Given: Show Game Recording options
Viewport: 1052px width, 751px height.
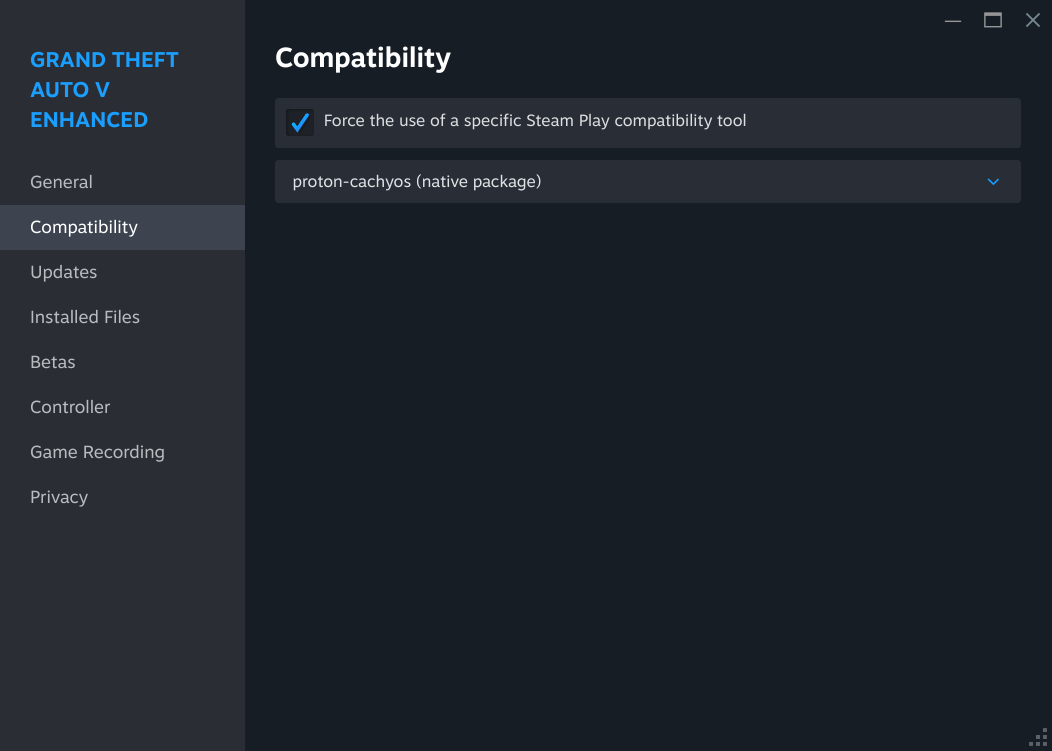Looking at the screenshot, I should point(97,452).
